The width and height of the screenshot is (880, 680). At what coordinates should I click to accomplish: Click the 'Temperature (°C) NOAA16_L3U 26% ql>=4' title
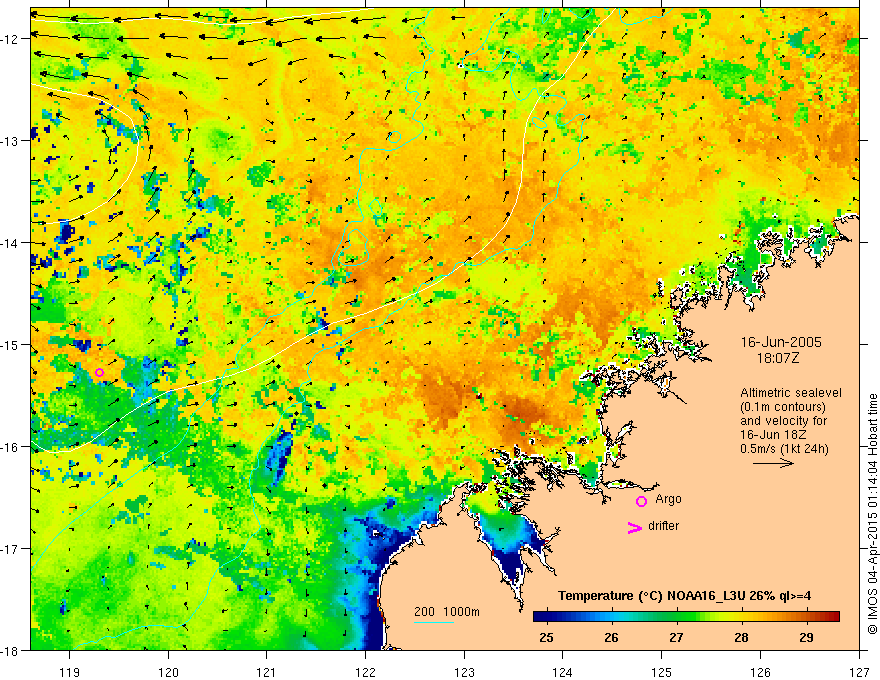[x=684, y=596]
